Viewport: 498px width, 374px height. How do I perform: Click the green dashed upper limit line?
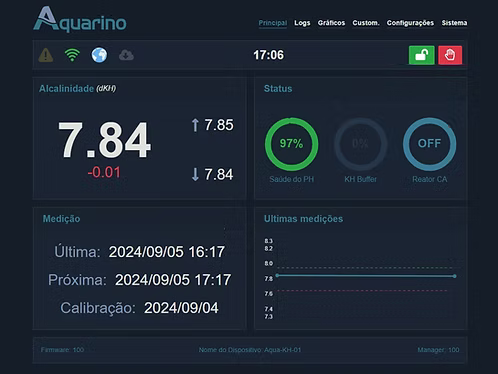pyautogui.click(x=364, y=268)
